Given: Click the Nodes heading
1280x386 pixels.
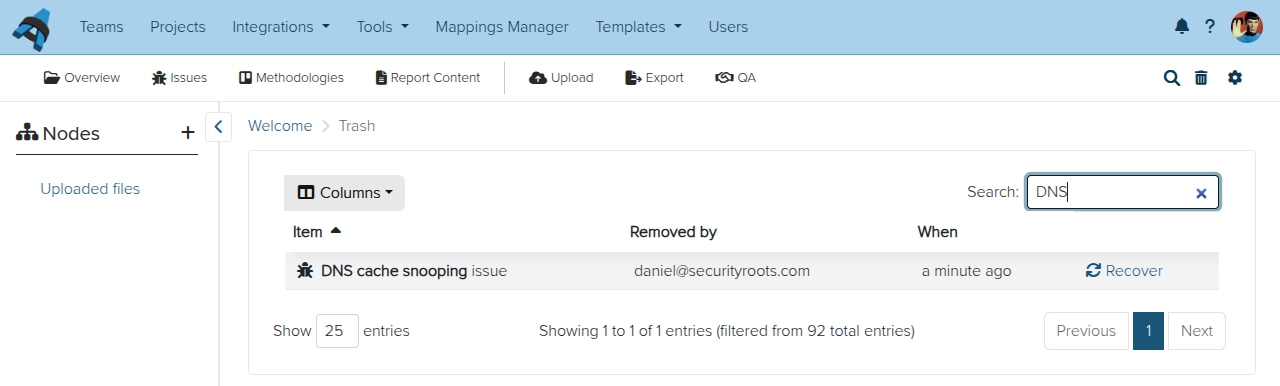Looking at the screenshot, I should 71,133.
